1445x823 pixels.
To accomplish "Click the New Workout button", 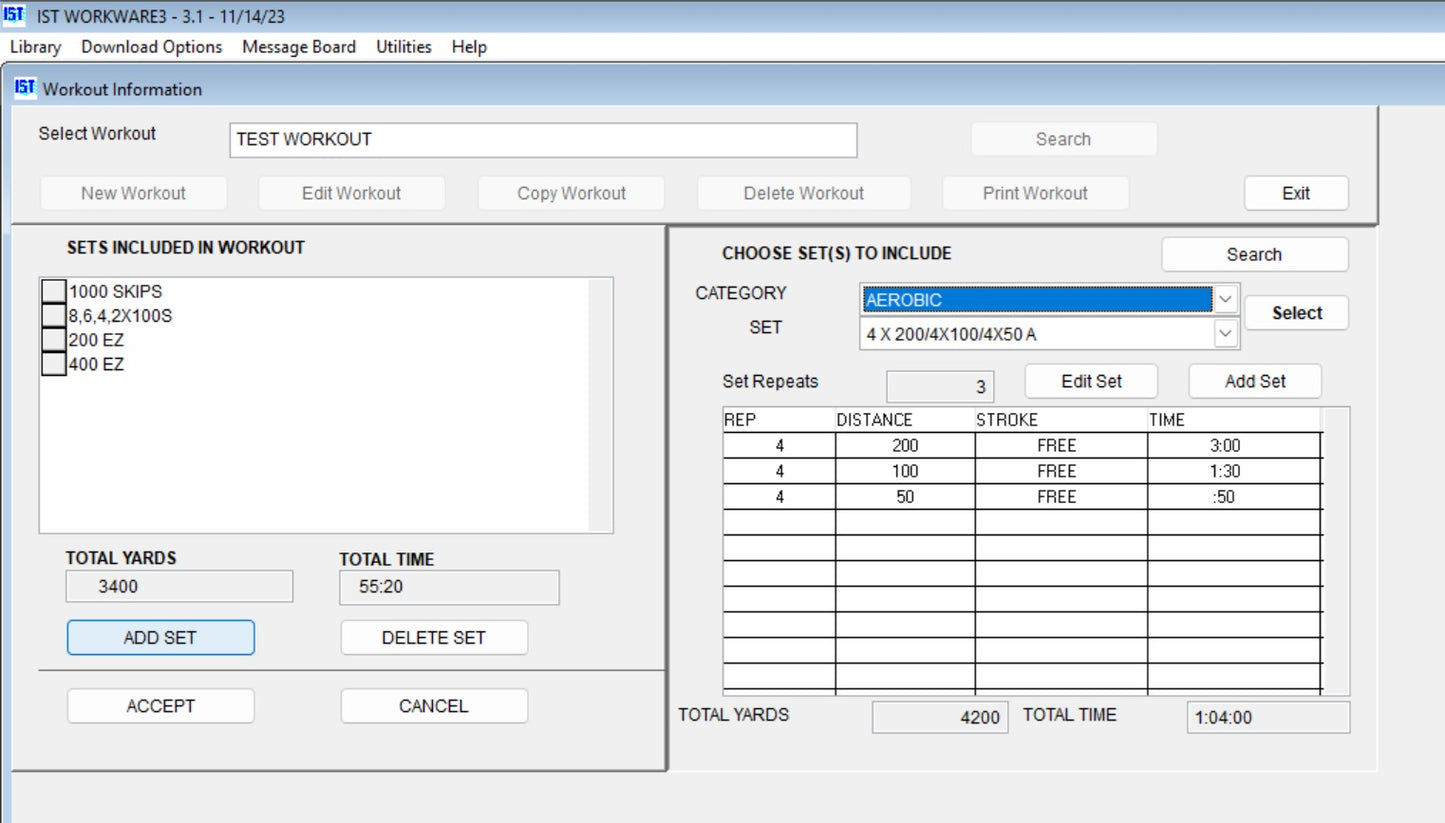I will (x=134, y=193).
